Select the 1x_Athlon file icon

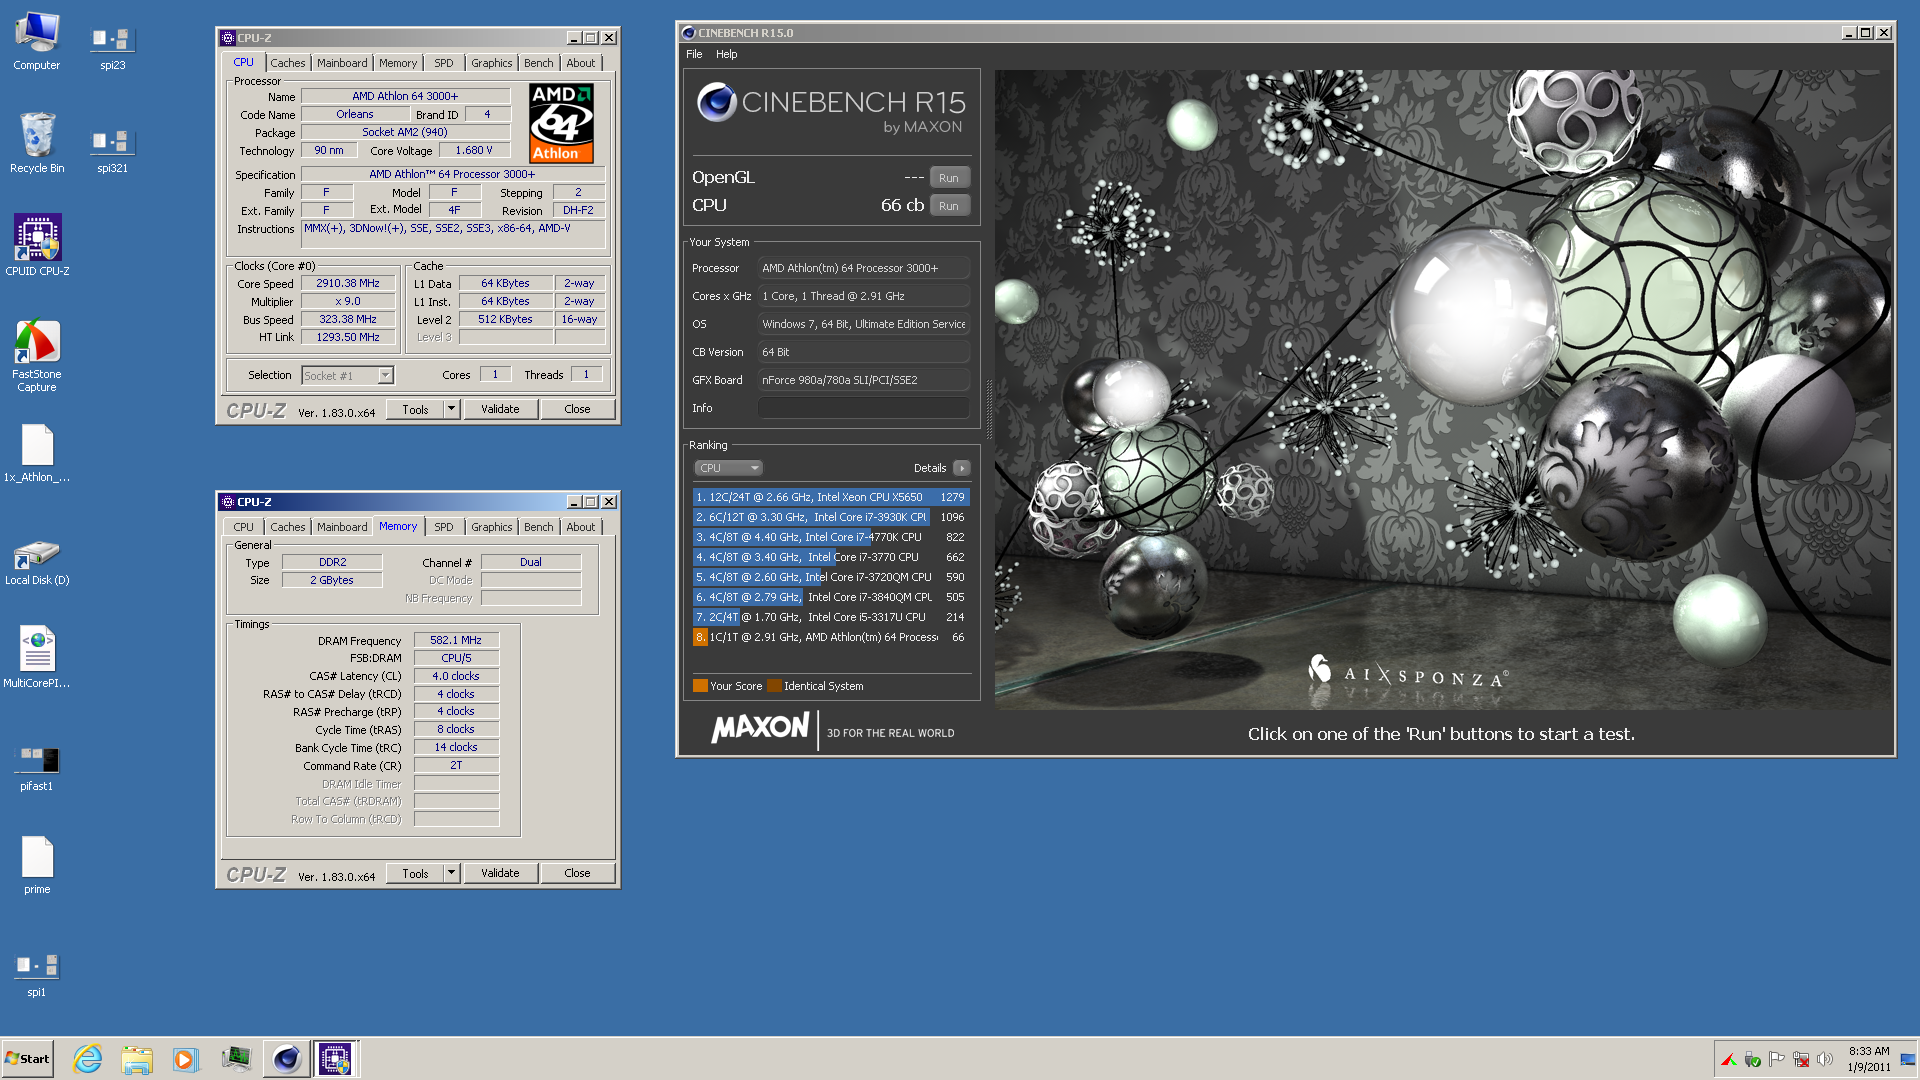[37, 453]
